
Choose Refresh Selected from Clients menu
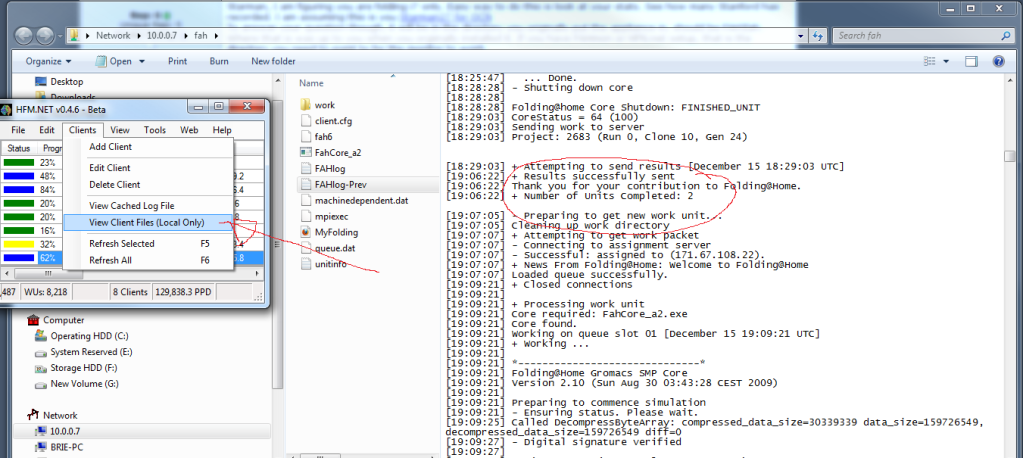click(x=148, y=243)
